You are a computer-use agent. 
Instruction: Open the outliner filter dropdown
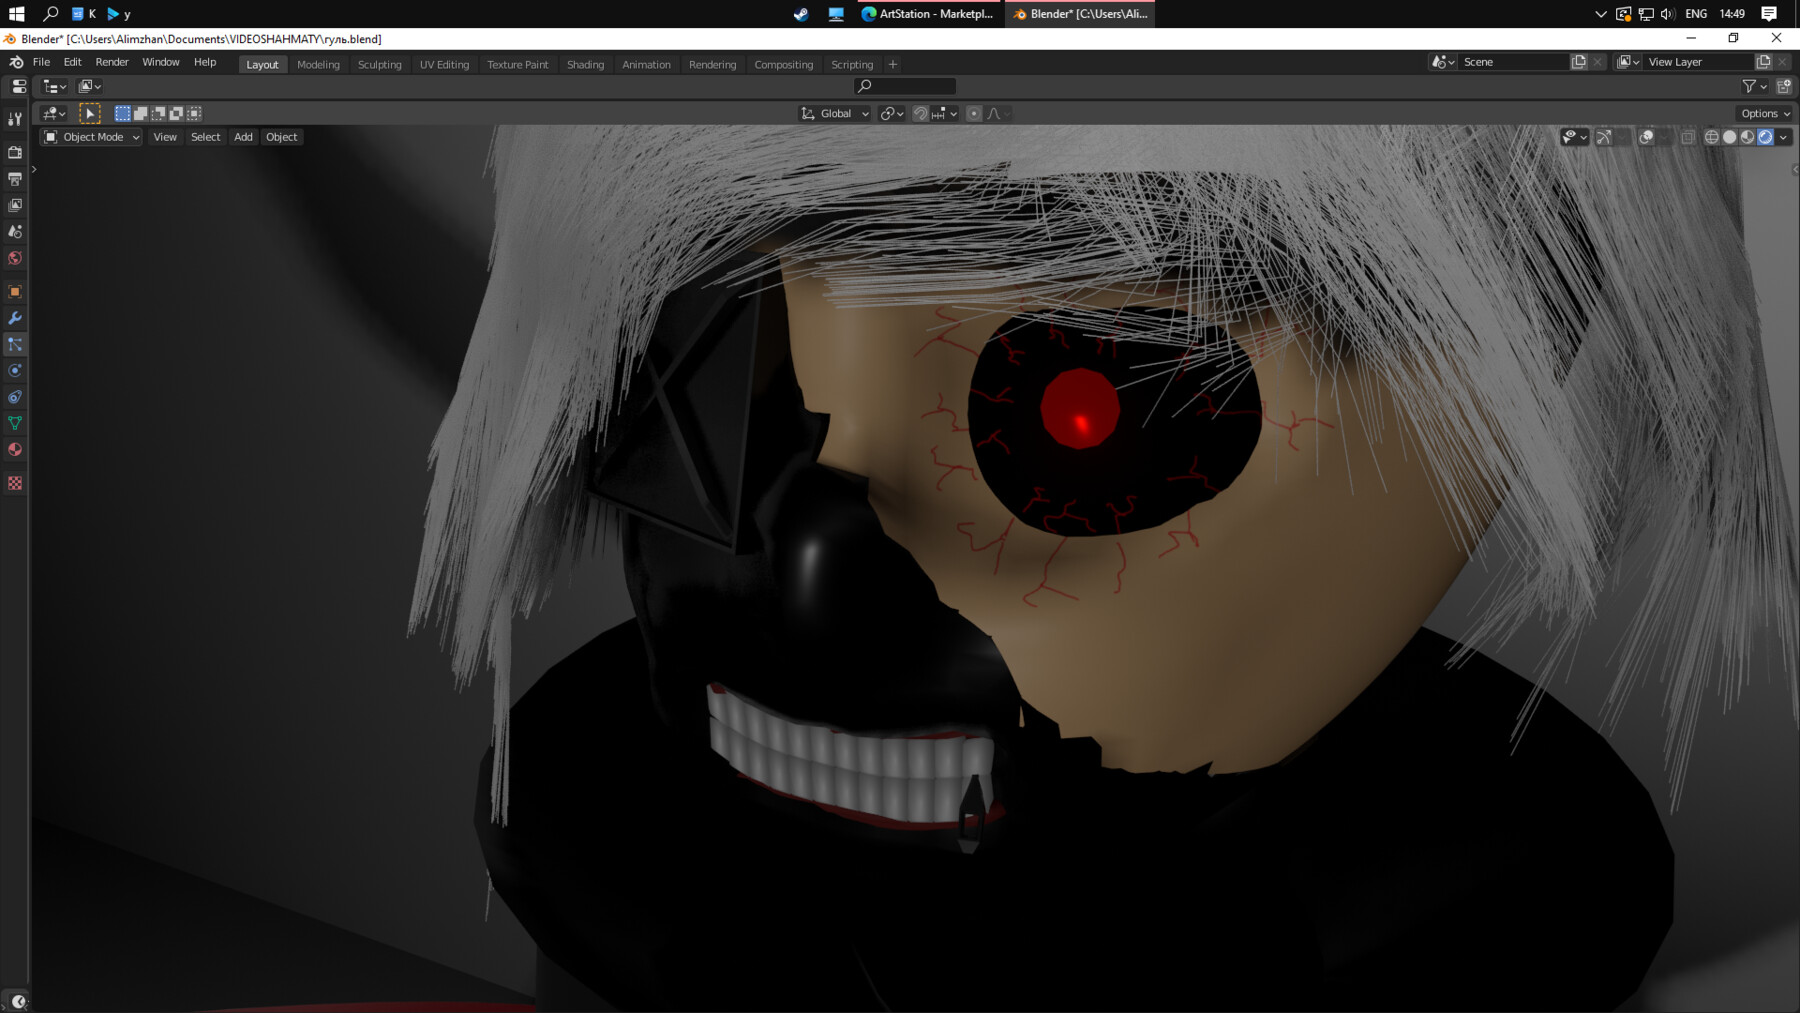click(1755, 86)
